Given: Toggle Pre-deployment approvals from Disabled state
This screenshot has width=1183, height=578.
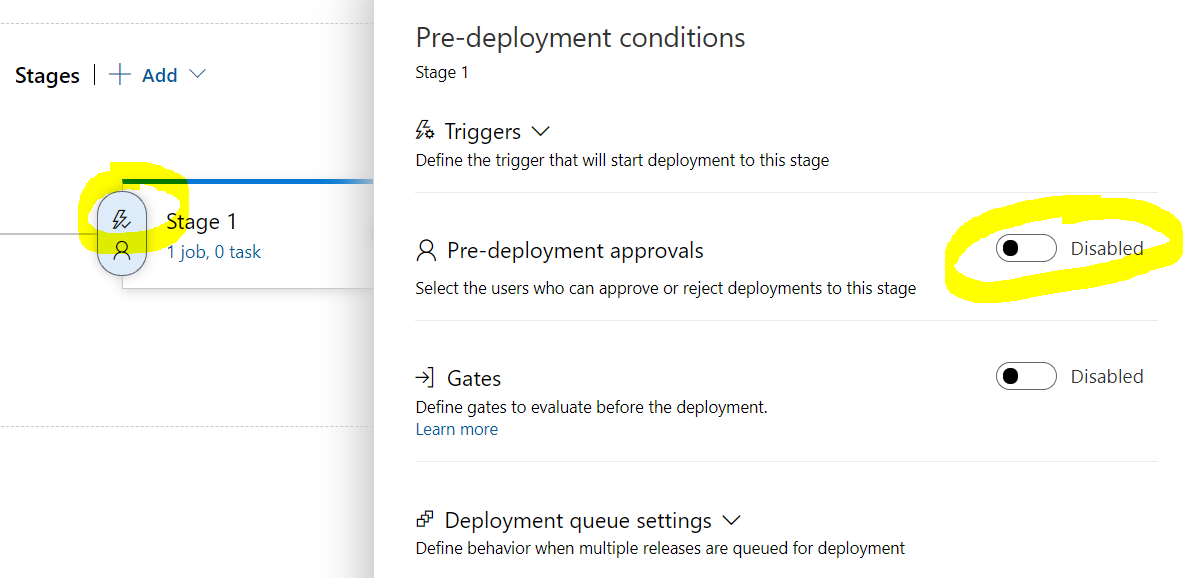Looking at the screenshot, I should coord(1026,248).
